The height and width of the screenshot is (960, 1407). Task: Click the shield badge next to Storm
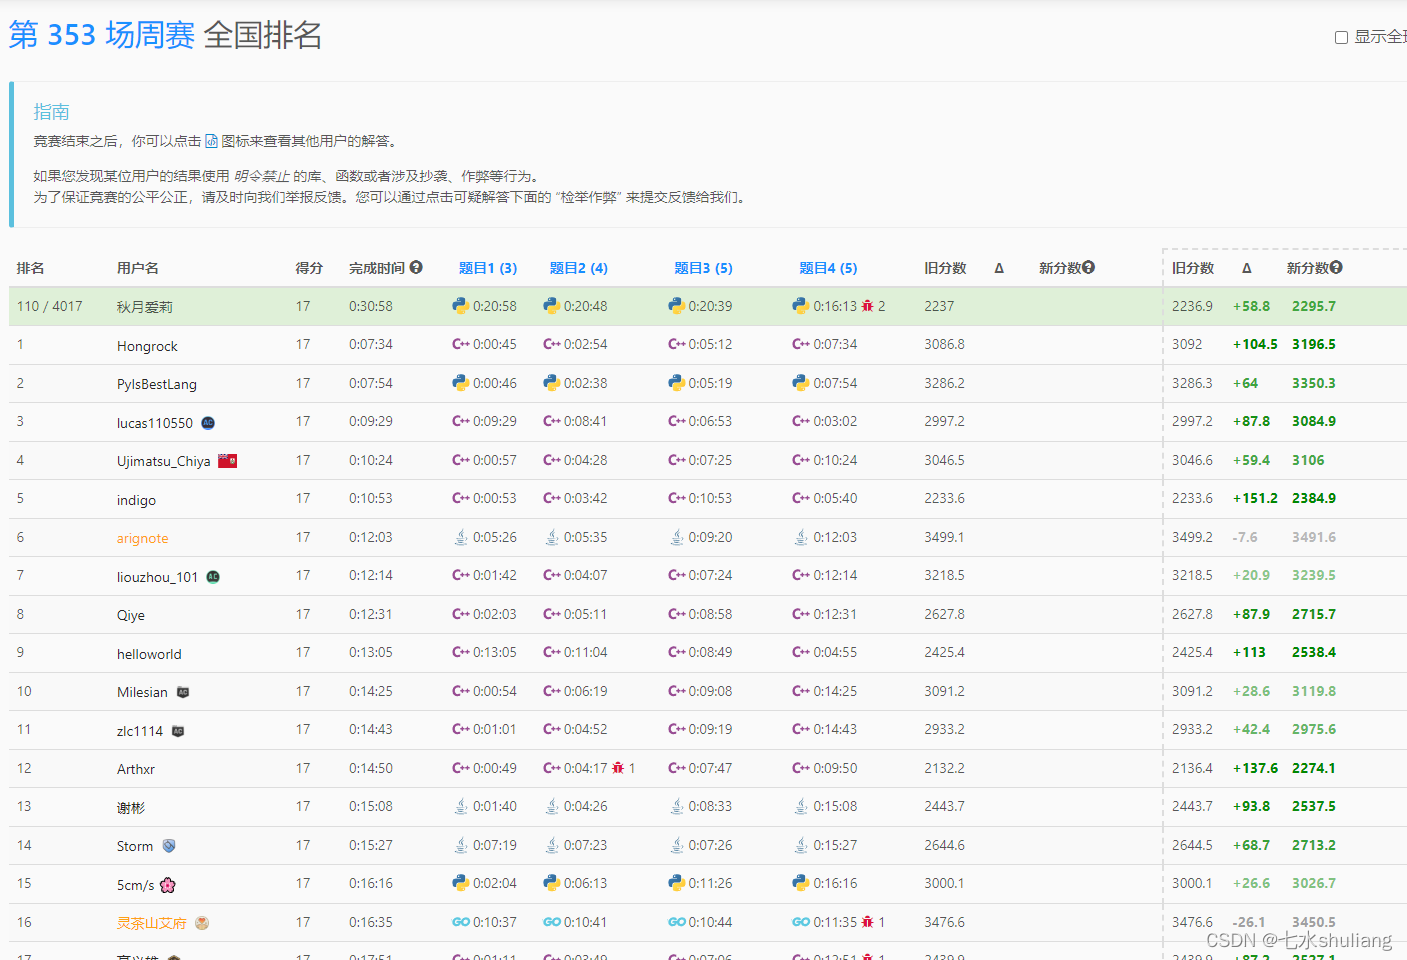[x=169, y=846]
